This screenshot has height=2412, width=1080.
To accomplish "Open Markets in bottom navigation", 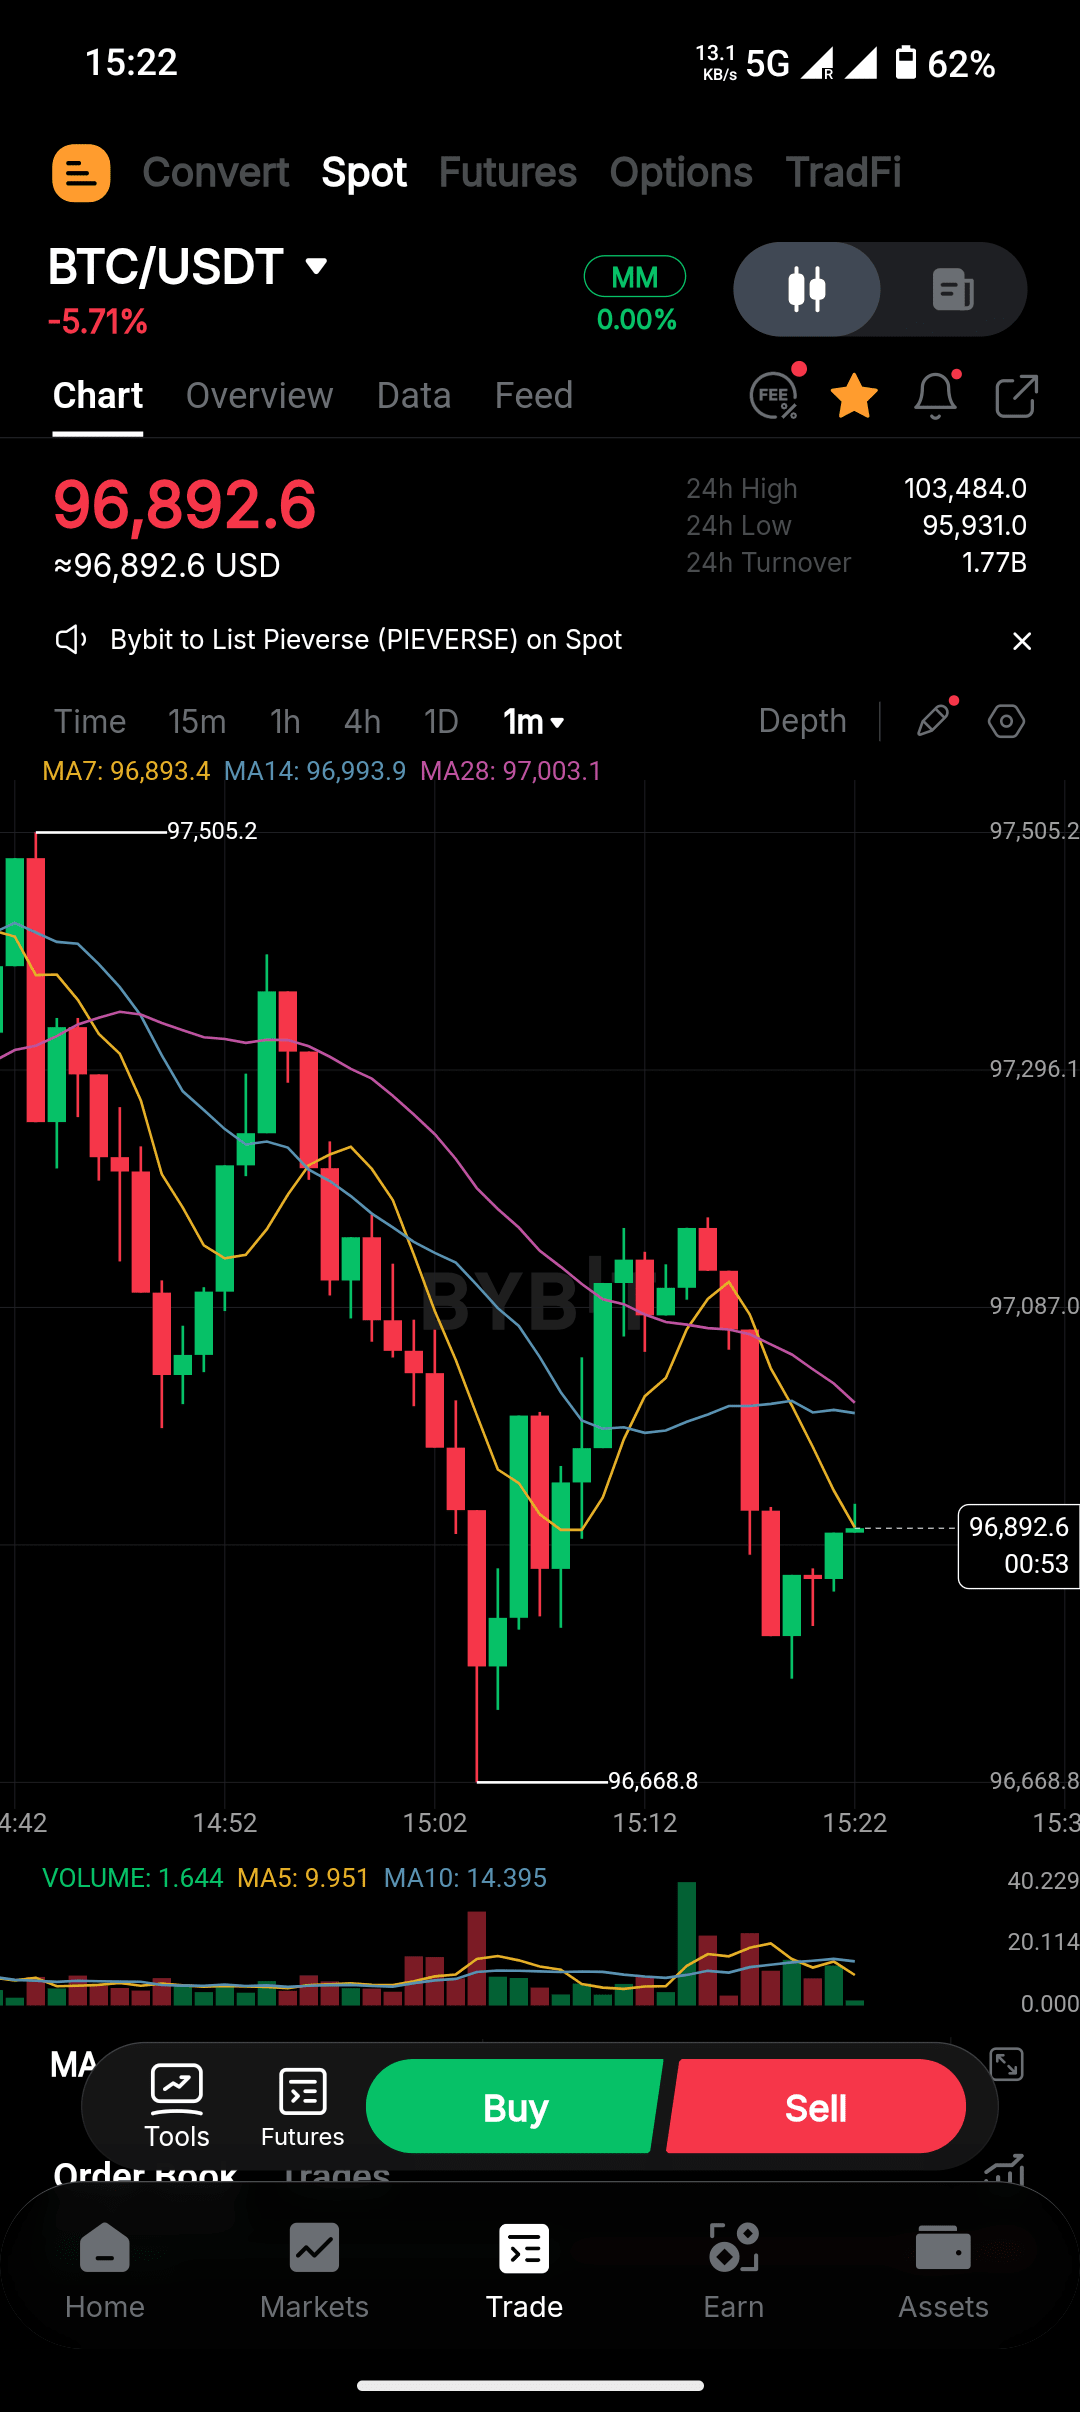I will click(x=314, y=2270).
